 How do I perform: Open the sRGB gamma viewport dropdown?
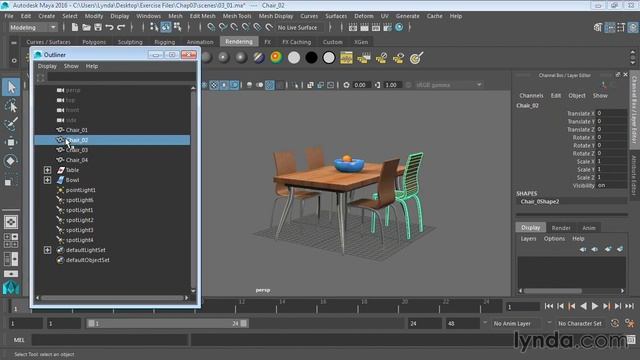(x=449, y=85)
